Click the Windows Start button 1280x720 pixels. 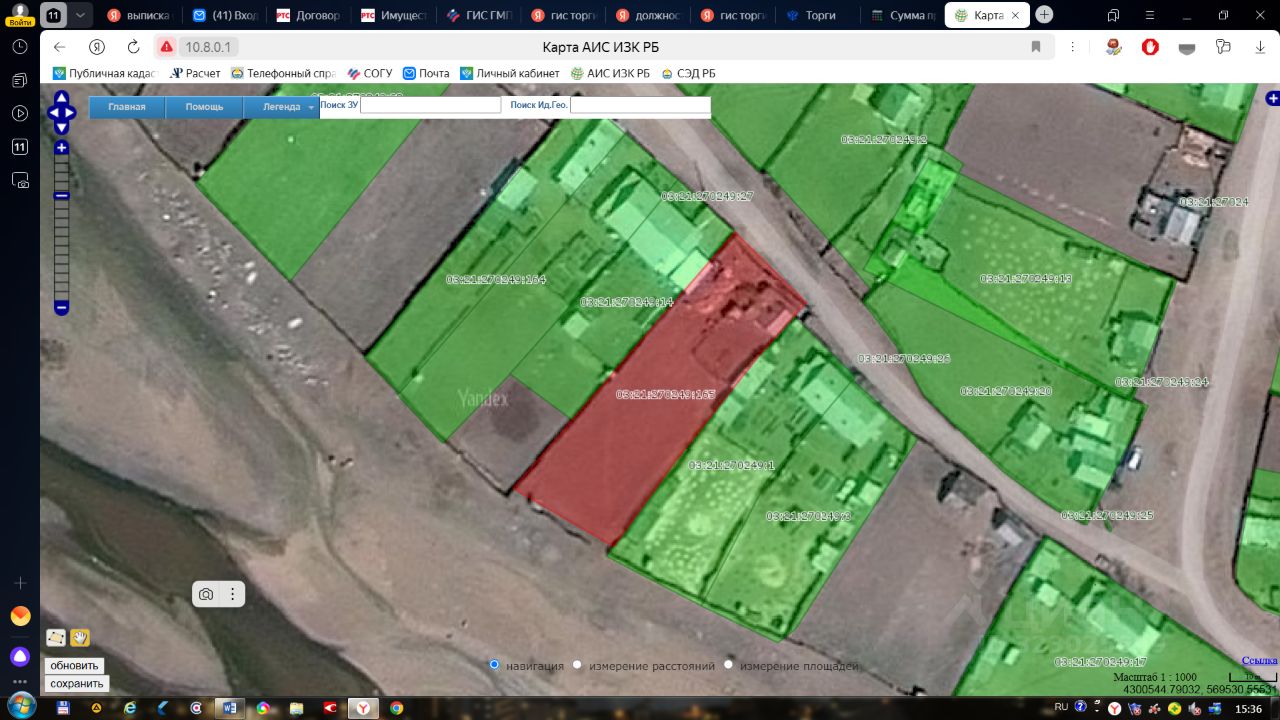pos(20,705)
